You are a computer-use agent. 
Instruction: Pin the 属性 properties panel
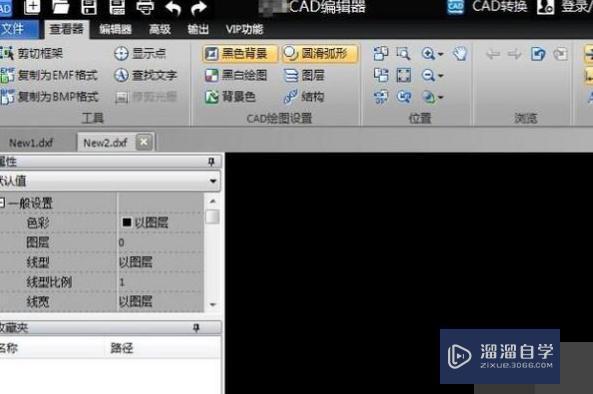coord(211,162)
